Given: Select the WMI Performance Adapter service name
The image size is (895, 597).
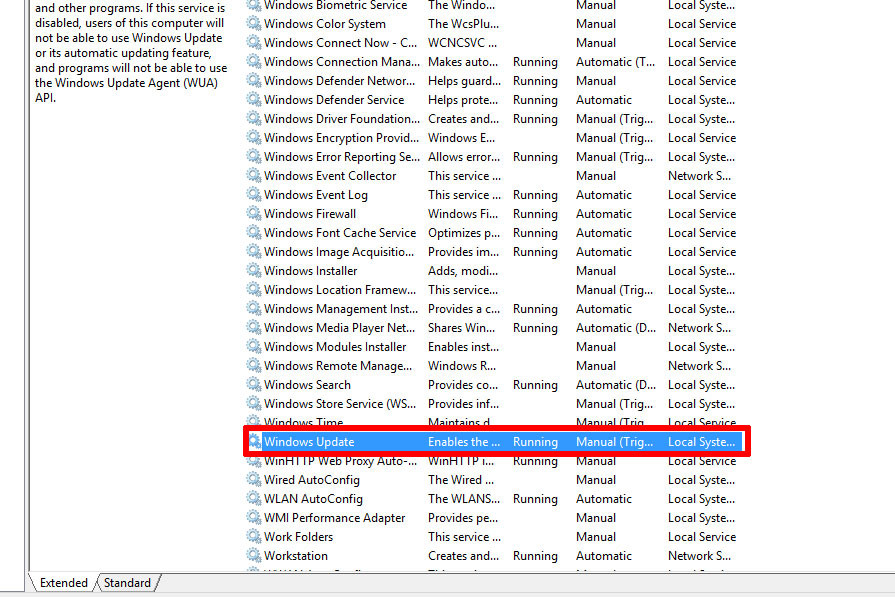Looking at the screenshot, I should (334, 518).
